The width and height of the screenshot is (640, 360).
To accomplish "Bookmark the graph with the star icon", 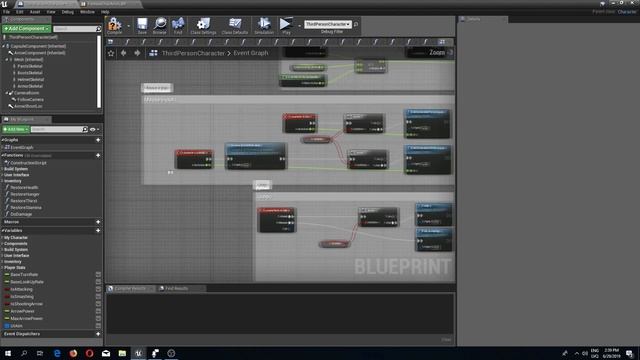I will coord(111,53).
